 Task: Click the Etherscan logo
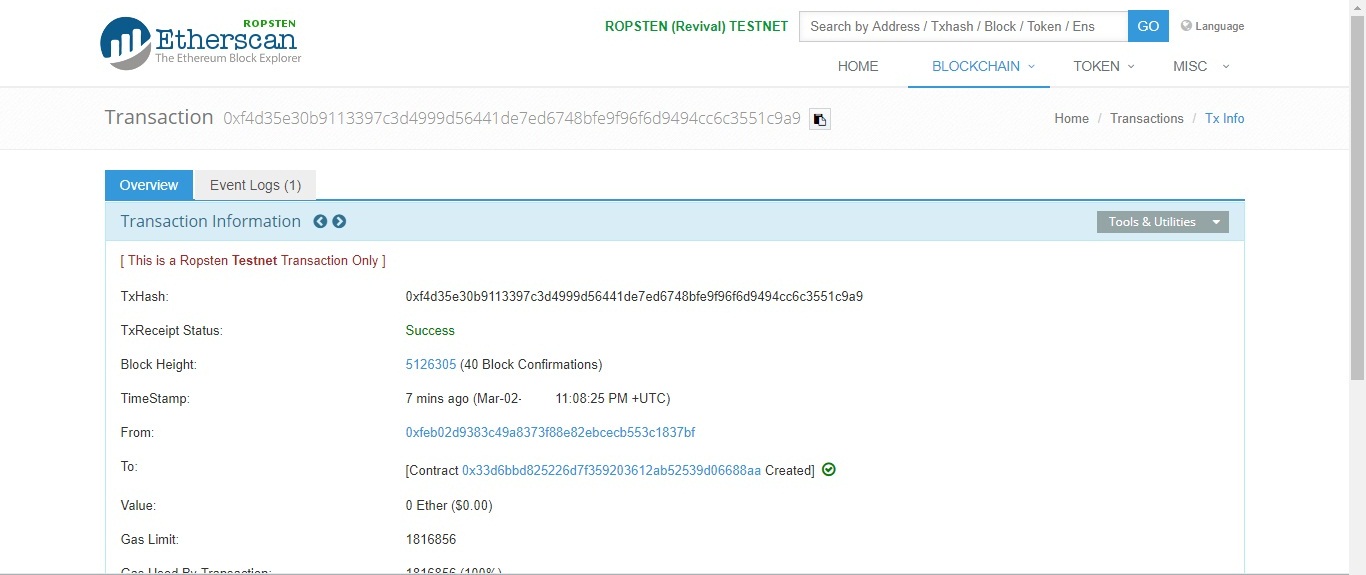point(200,43)
